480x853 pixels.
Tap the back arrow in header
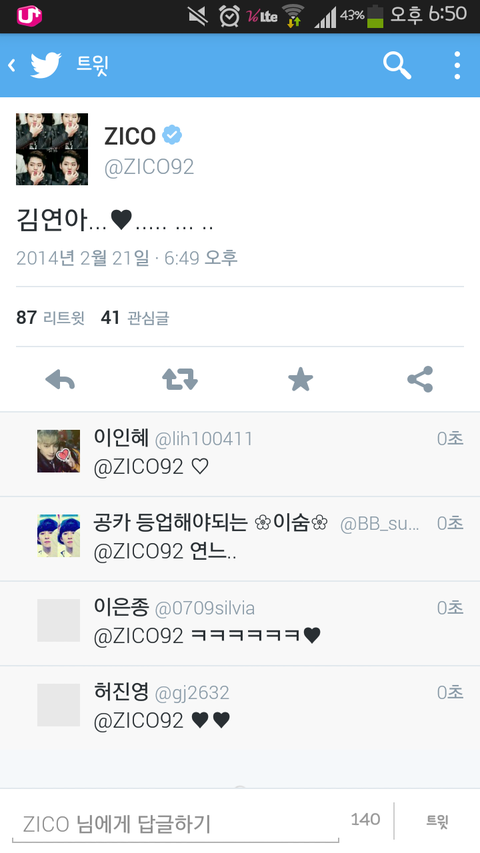click(11, 65)
